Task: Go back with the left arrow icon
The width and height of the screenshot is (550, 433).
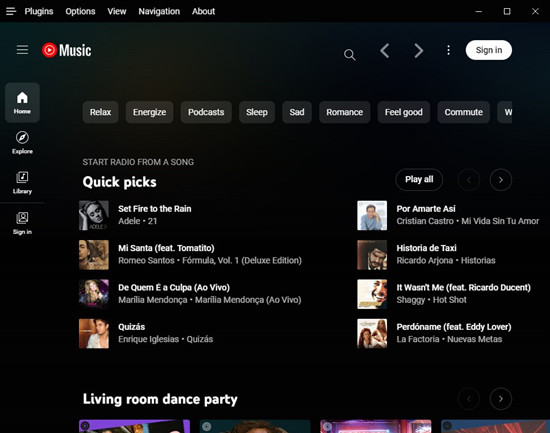Action: click(385, 51)
